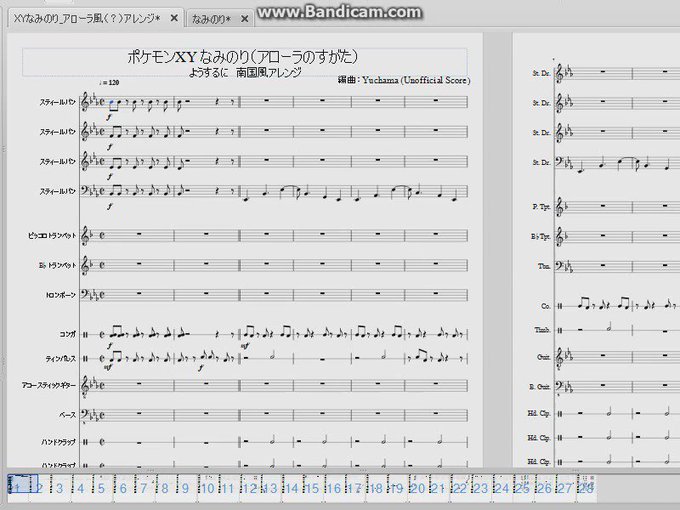Screen dimensions: 680x510
Task: Jump to page 5 in the navigator
Action: tap(101, 489)
